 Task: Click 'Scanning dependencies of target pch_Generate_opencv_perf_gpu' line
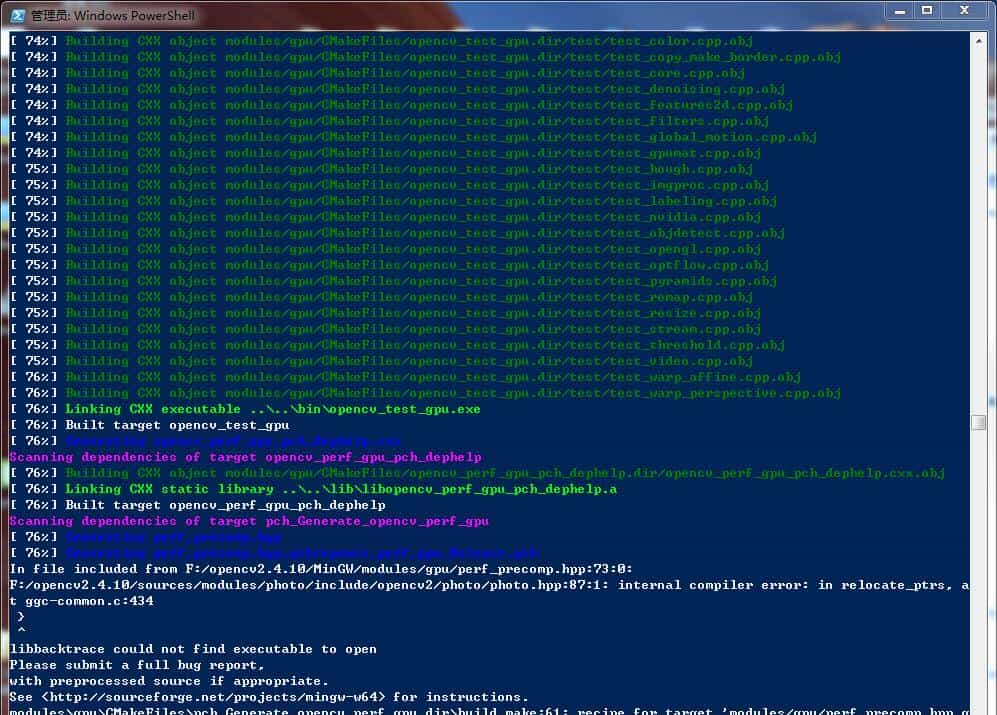pyautogui.click(x=249, y=521)
